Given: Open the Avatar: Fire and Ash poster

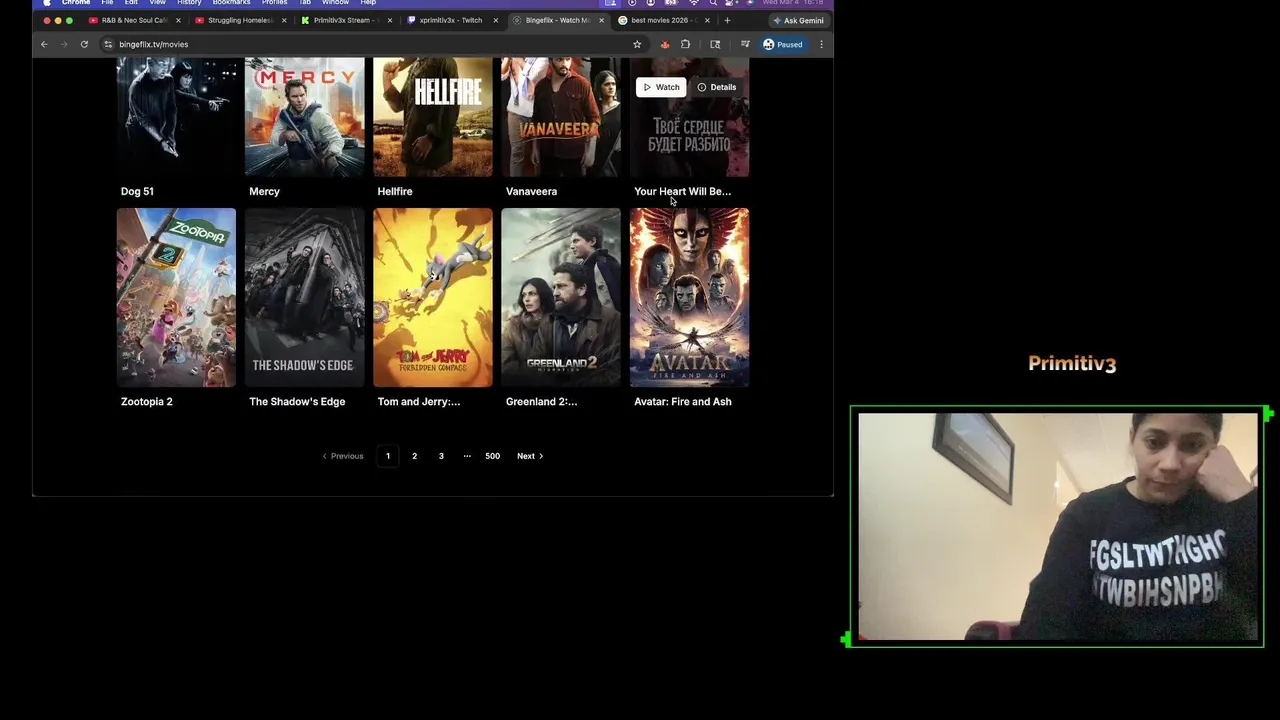Looking at the screenshot, I should pos(689,297).
